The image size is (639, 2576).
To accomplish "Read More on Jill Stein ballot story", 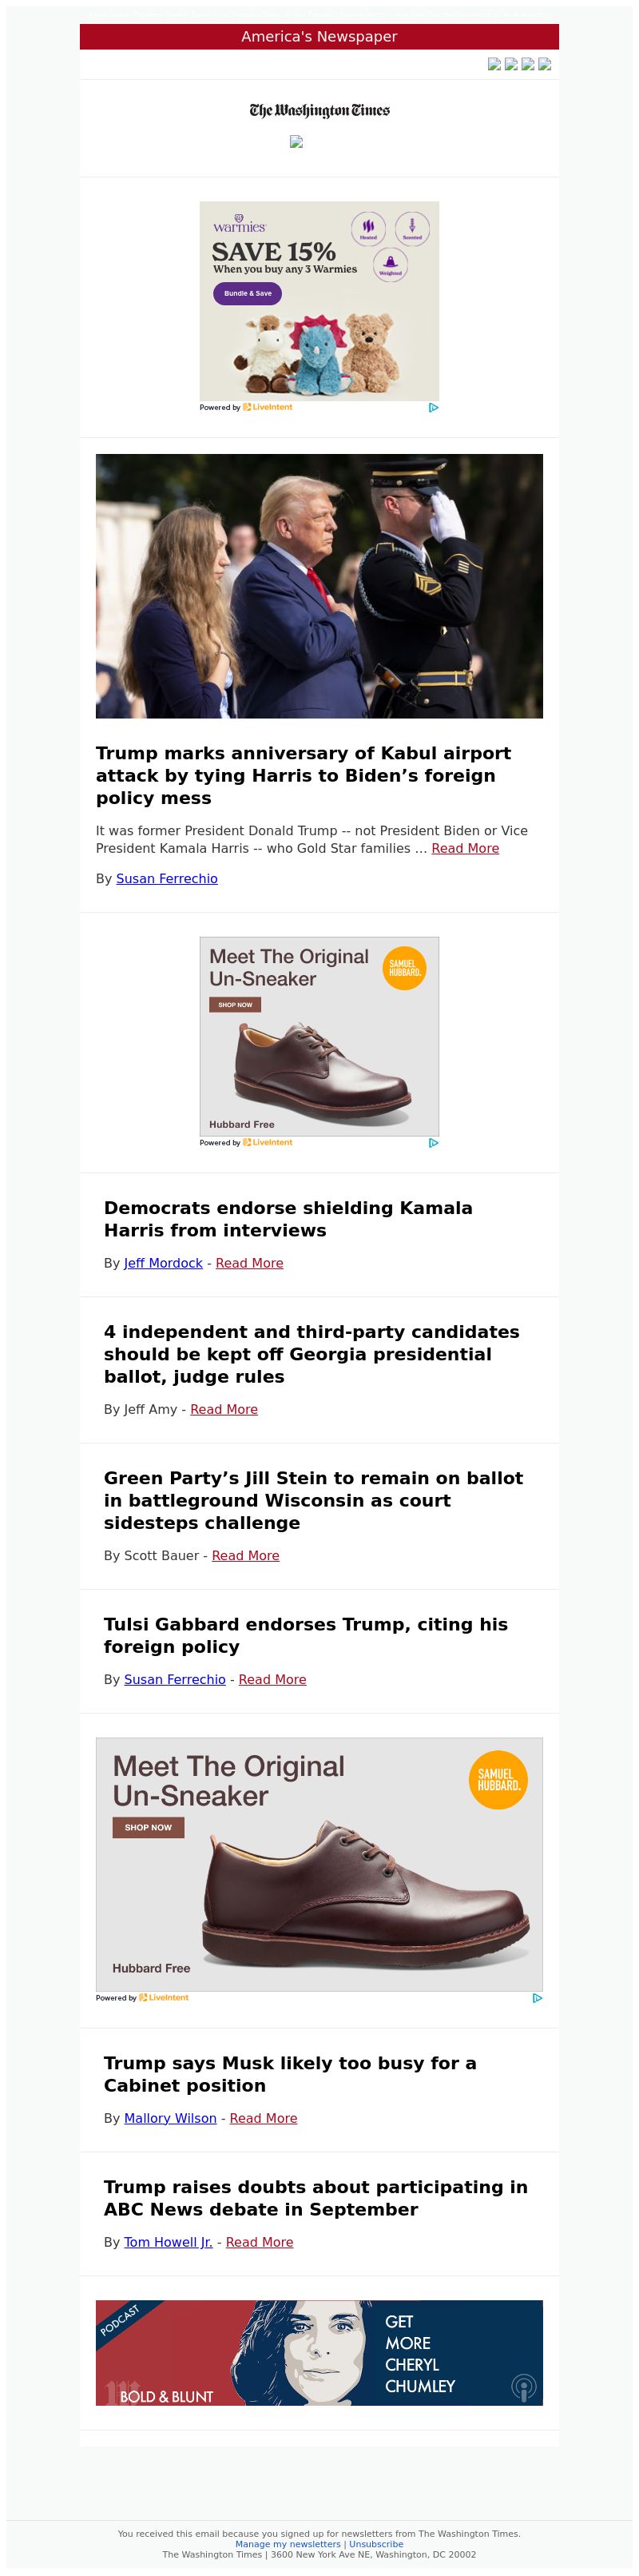I will (x=245, y=1555).
